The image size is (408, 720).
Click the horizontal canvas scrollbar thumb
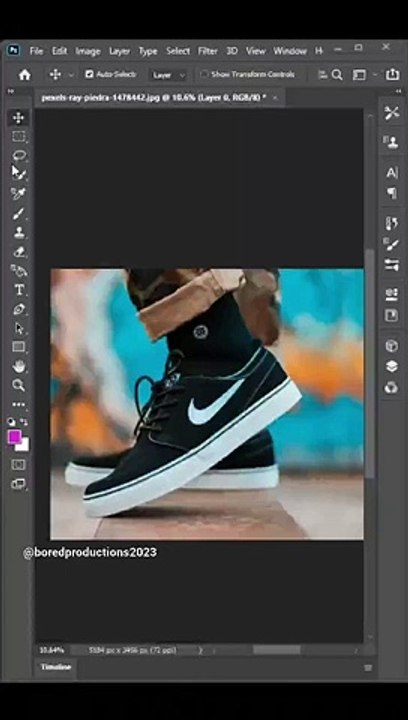tap(277, 650)
